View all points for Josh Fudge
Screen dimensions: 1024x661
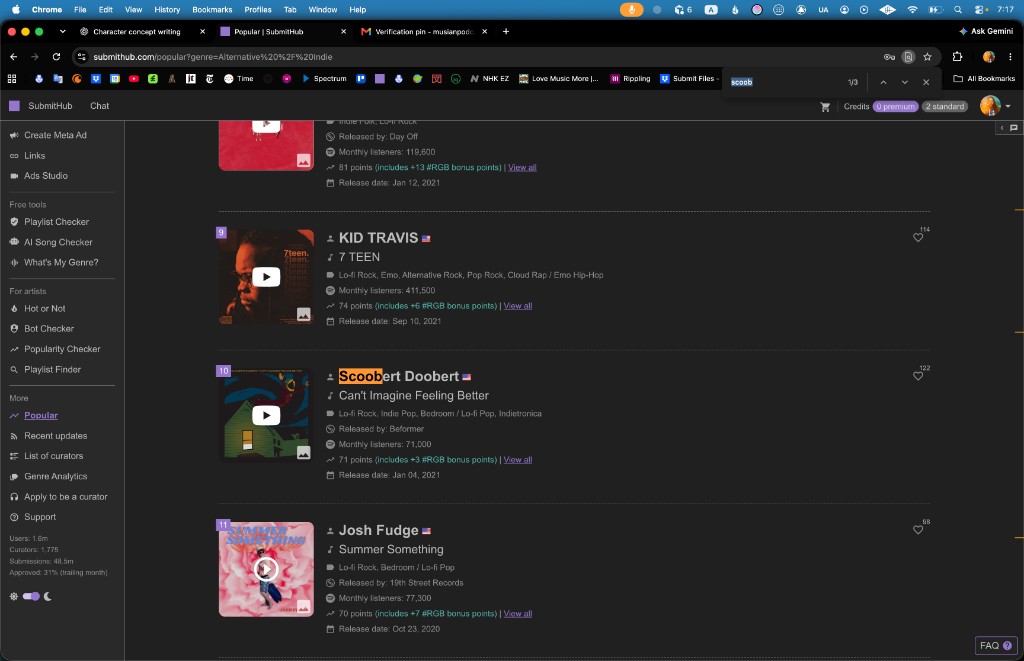click(x=518, y=614)
